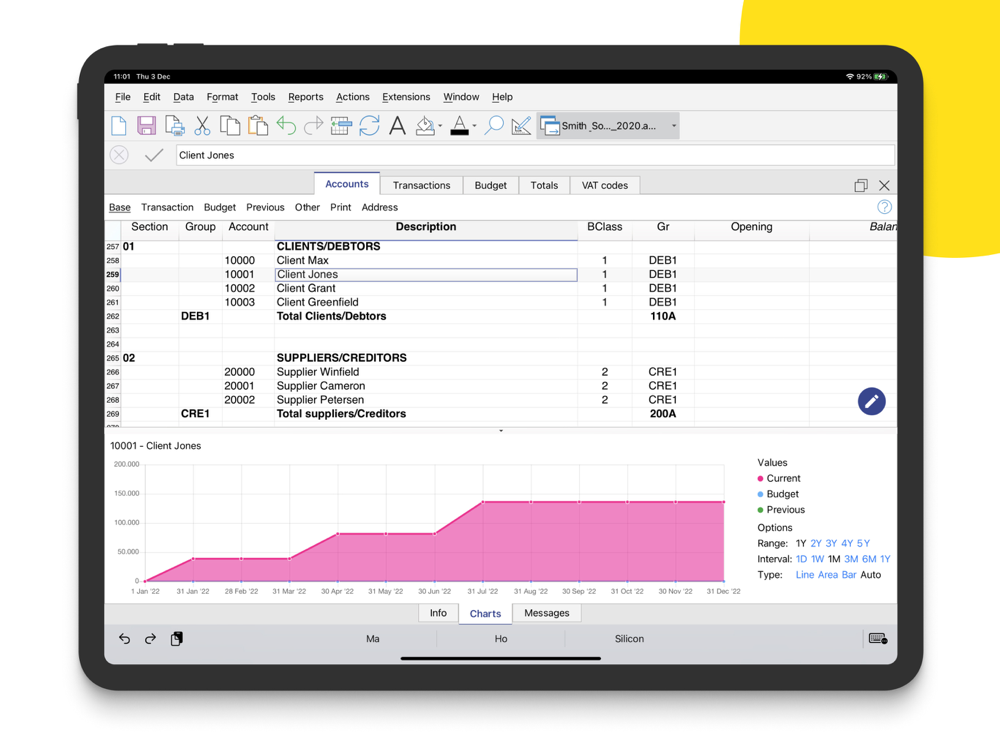The height and width of the screenshot is (750, 1000).
Task: Open the Info tab below the chart
Action: tap(438, 613)
